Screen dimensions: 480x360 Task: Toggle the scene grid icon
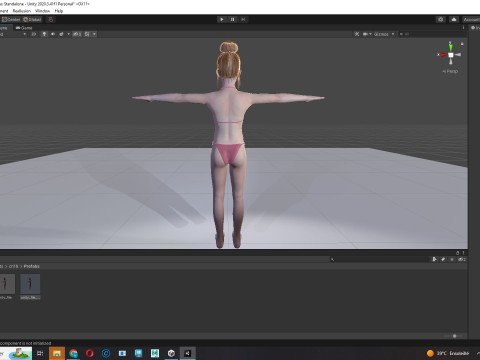[87, 34]
